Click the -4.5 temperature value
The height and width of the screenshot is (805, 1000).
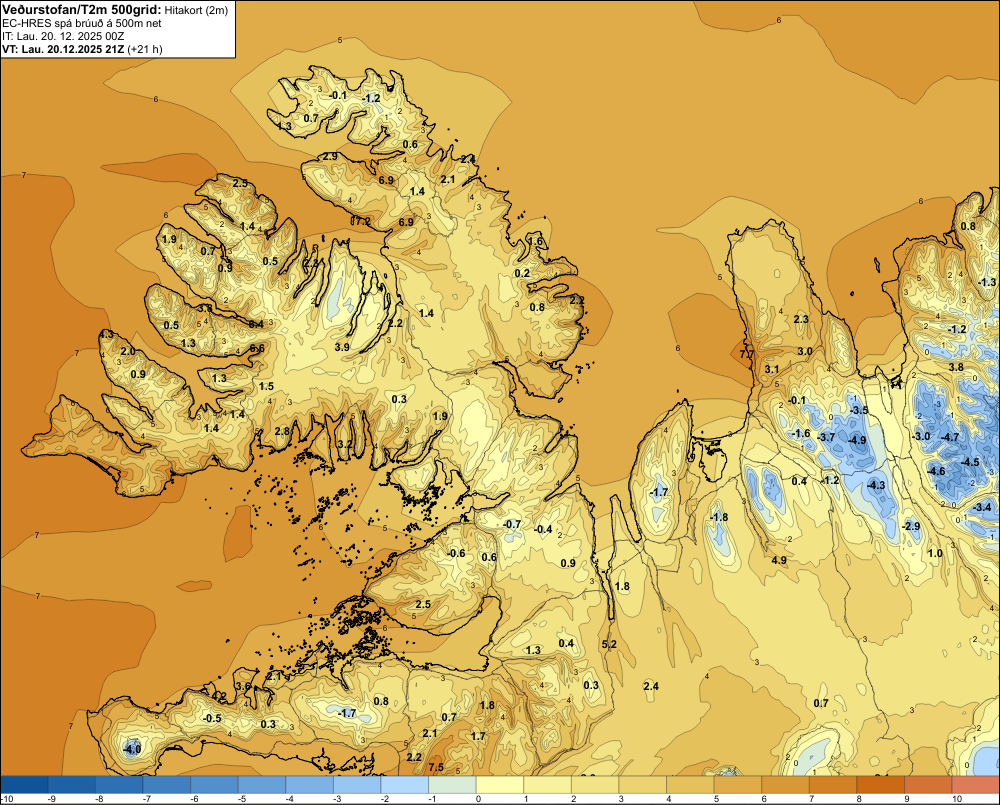pyautogui.click(x=970, y=462)
